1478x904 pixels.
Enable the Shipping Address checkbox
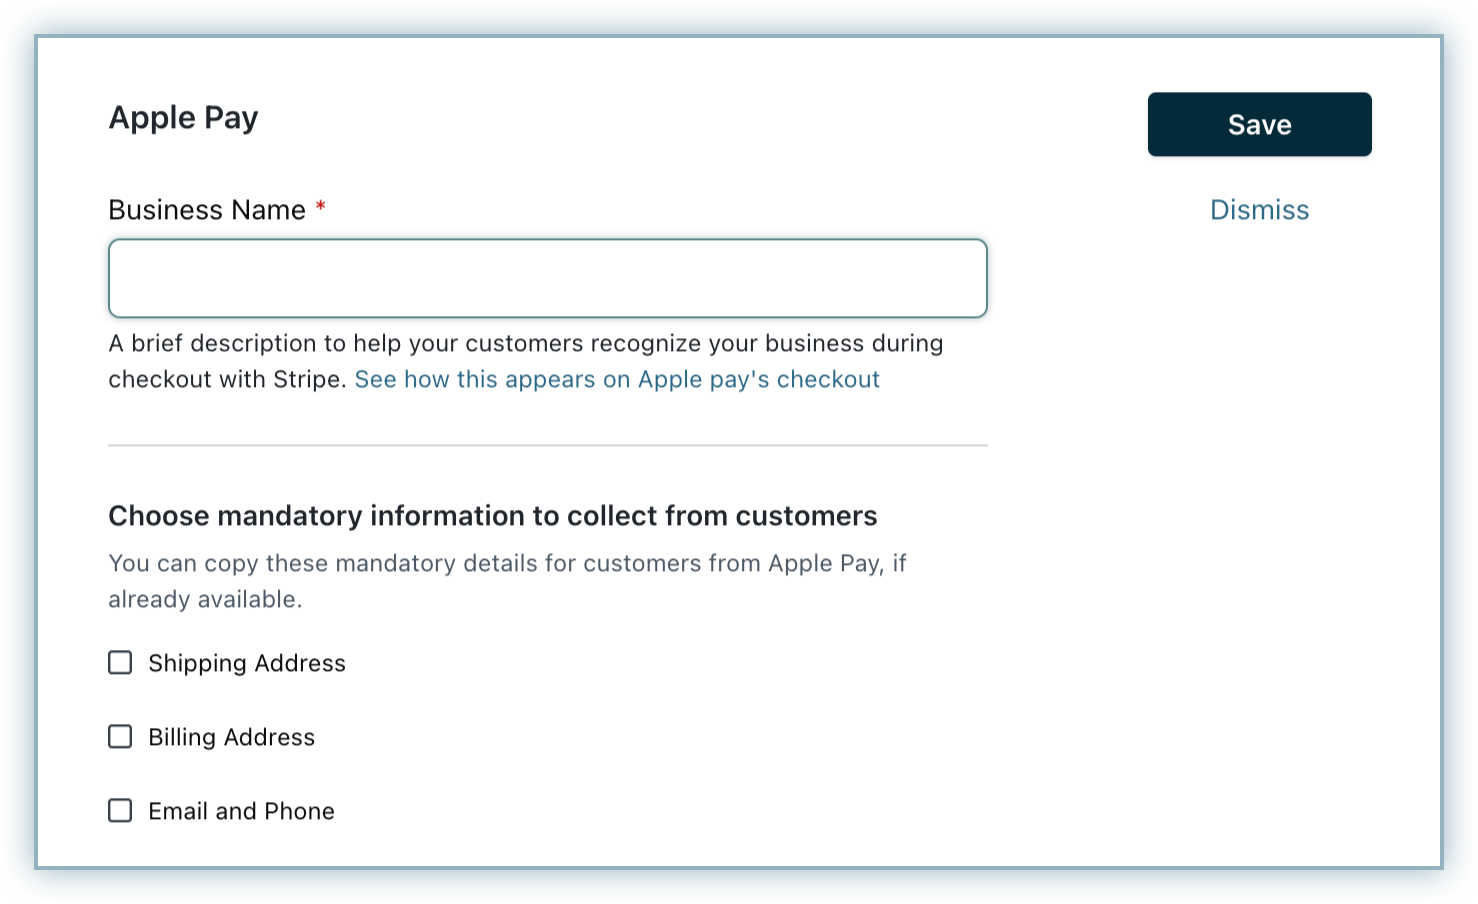tap(120, 663)
